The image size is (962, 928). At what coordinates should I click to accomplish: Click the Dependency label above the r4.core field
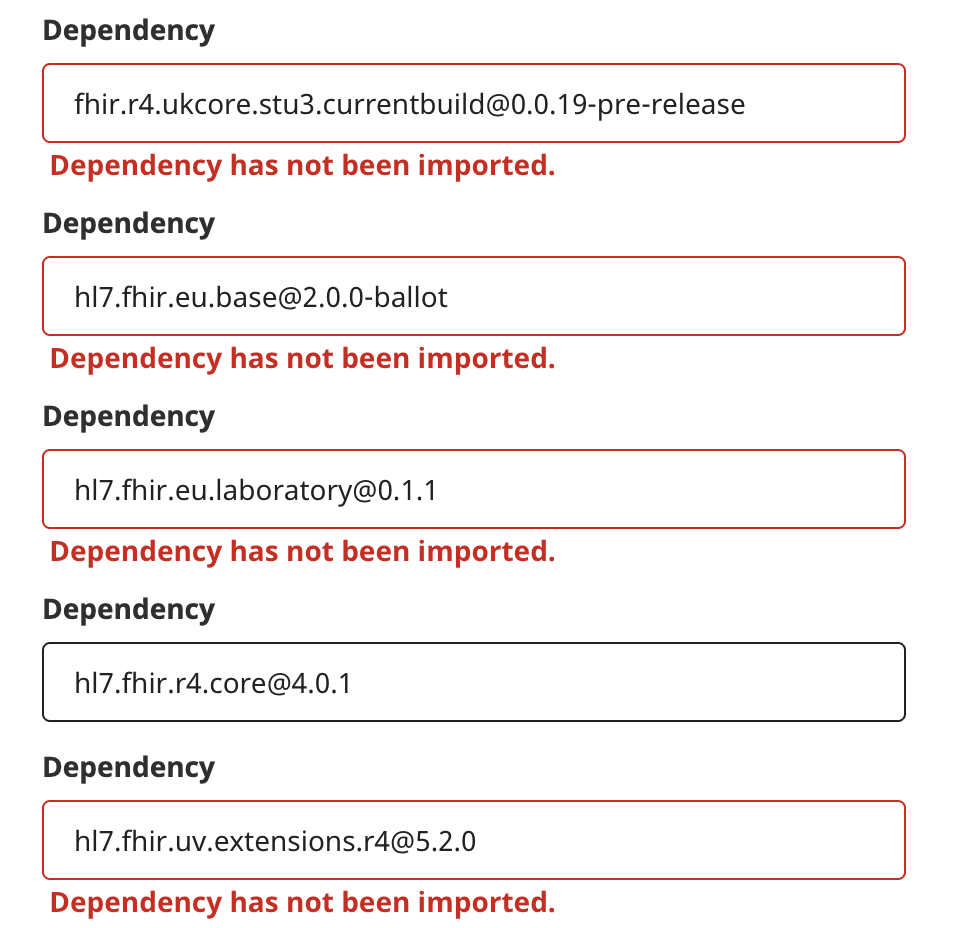coord(129,610)
